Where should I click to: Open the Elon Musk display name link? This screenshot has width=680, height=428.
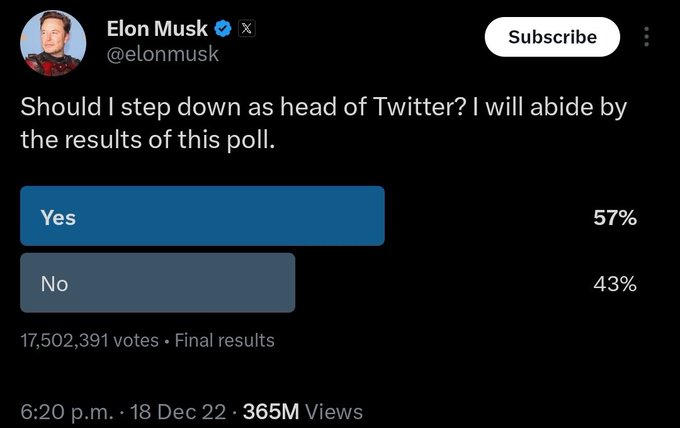pos(157,29)
